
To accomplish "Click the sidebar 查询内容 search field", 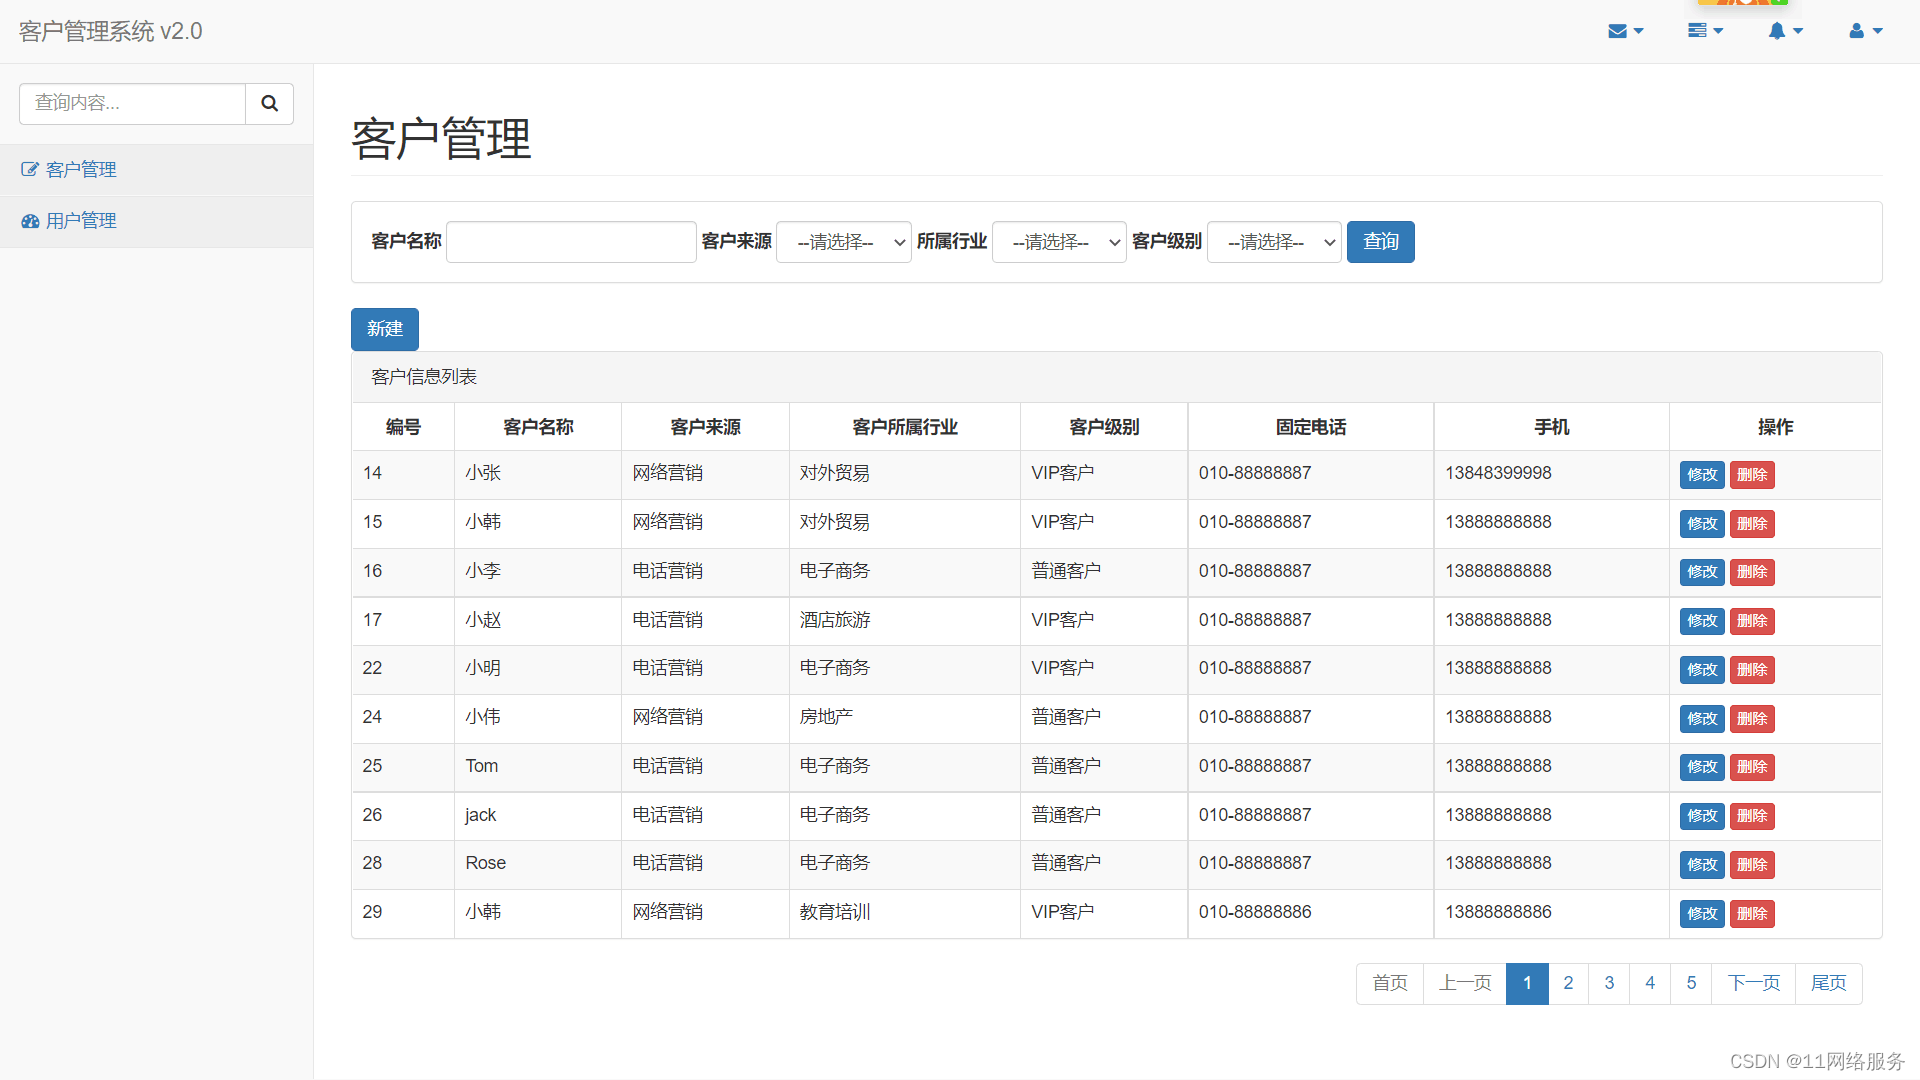I will 132,103.
